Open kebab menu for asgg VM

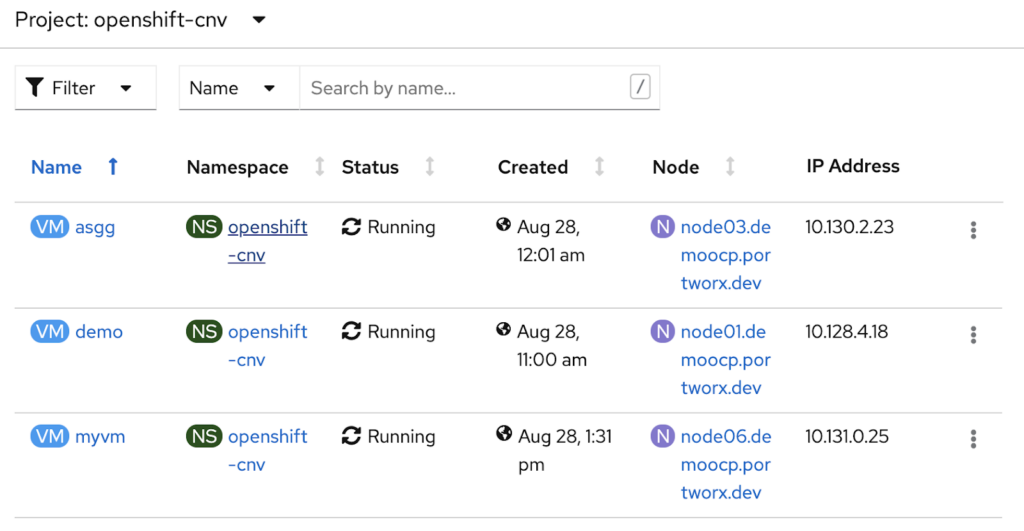[972, 230]
